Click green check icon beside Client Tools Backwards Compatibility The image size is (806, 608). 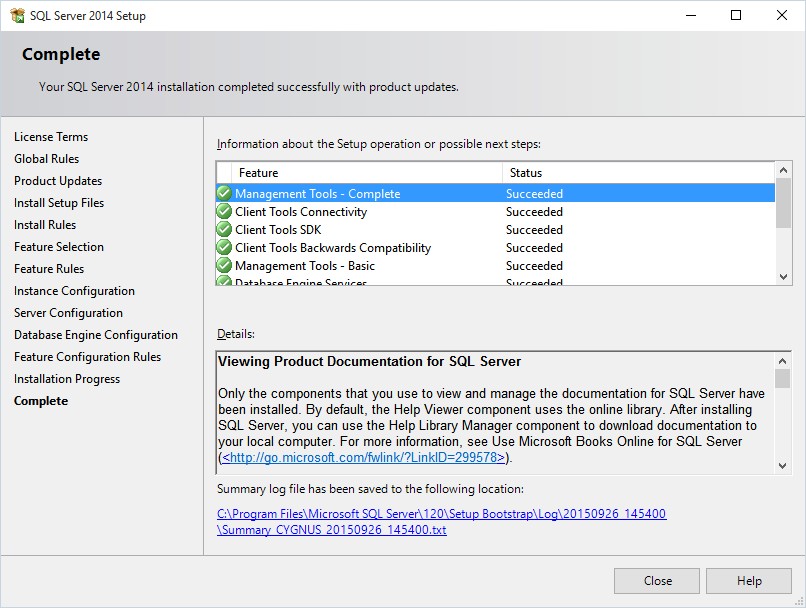tap(224, 247)
